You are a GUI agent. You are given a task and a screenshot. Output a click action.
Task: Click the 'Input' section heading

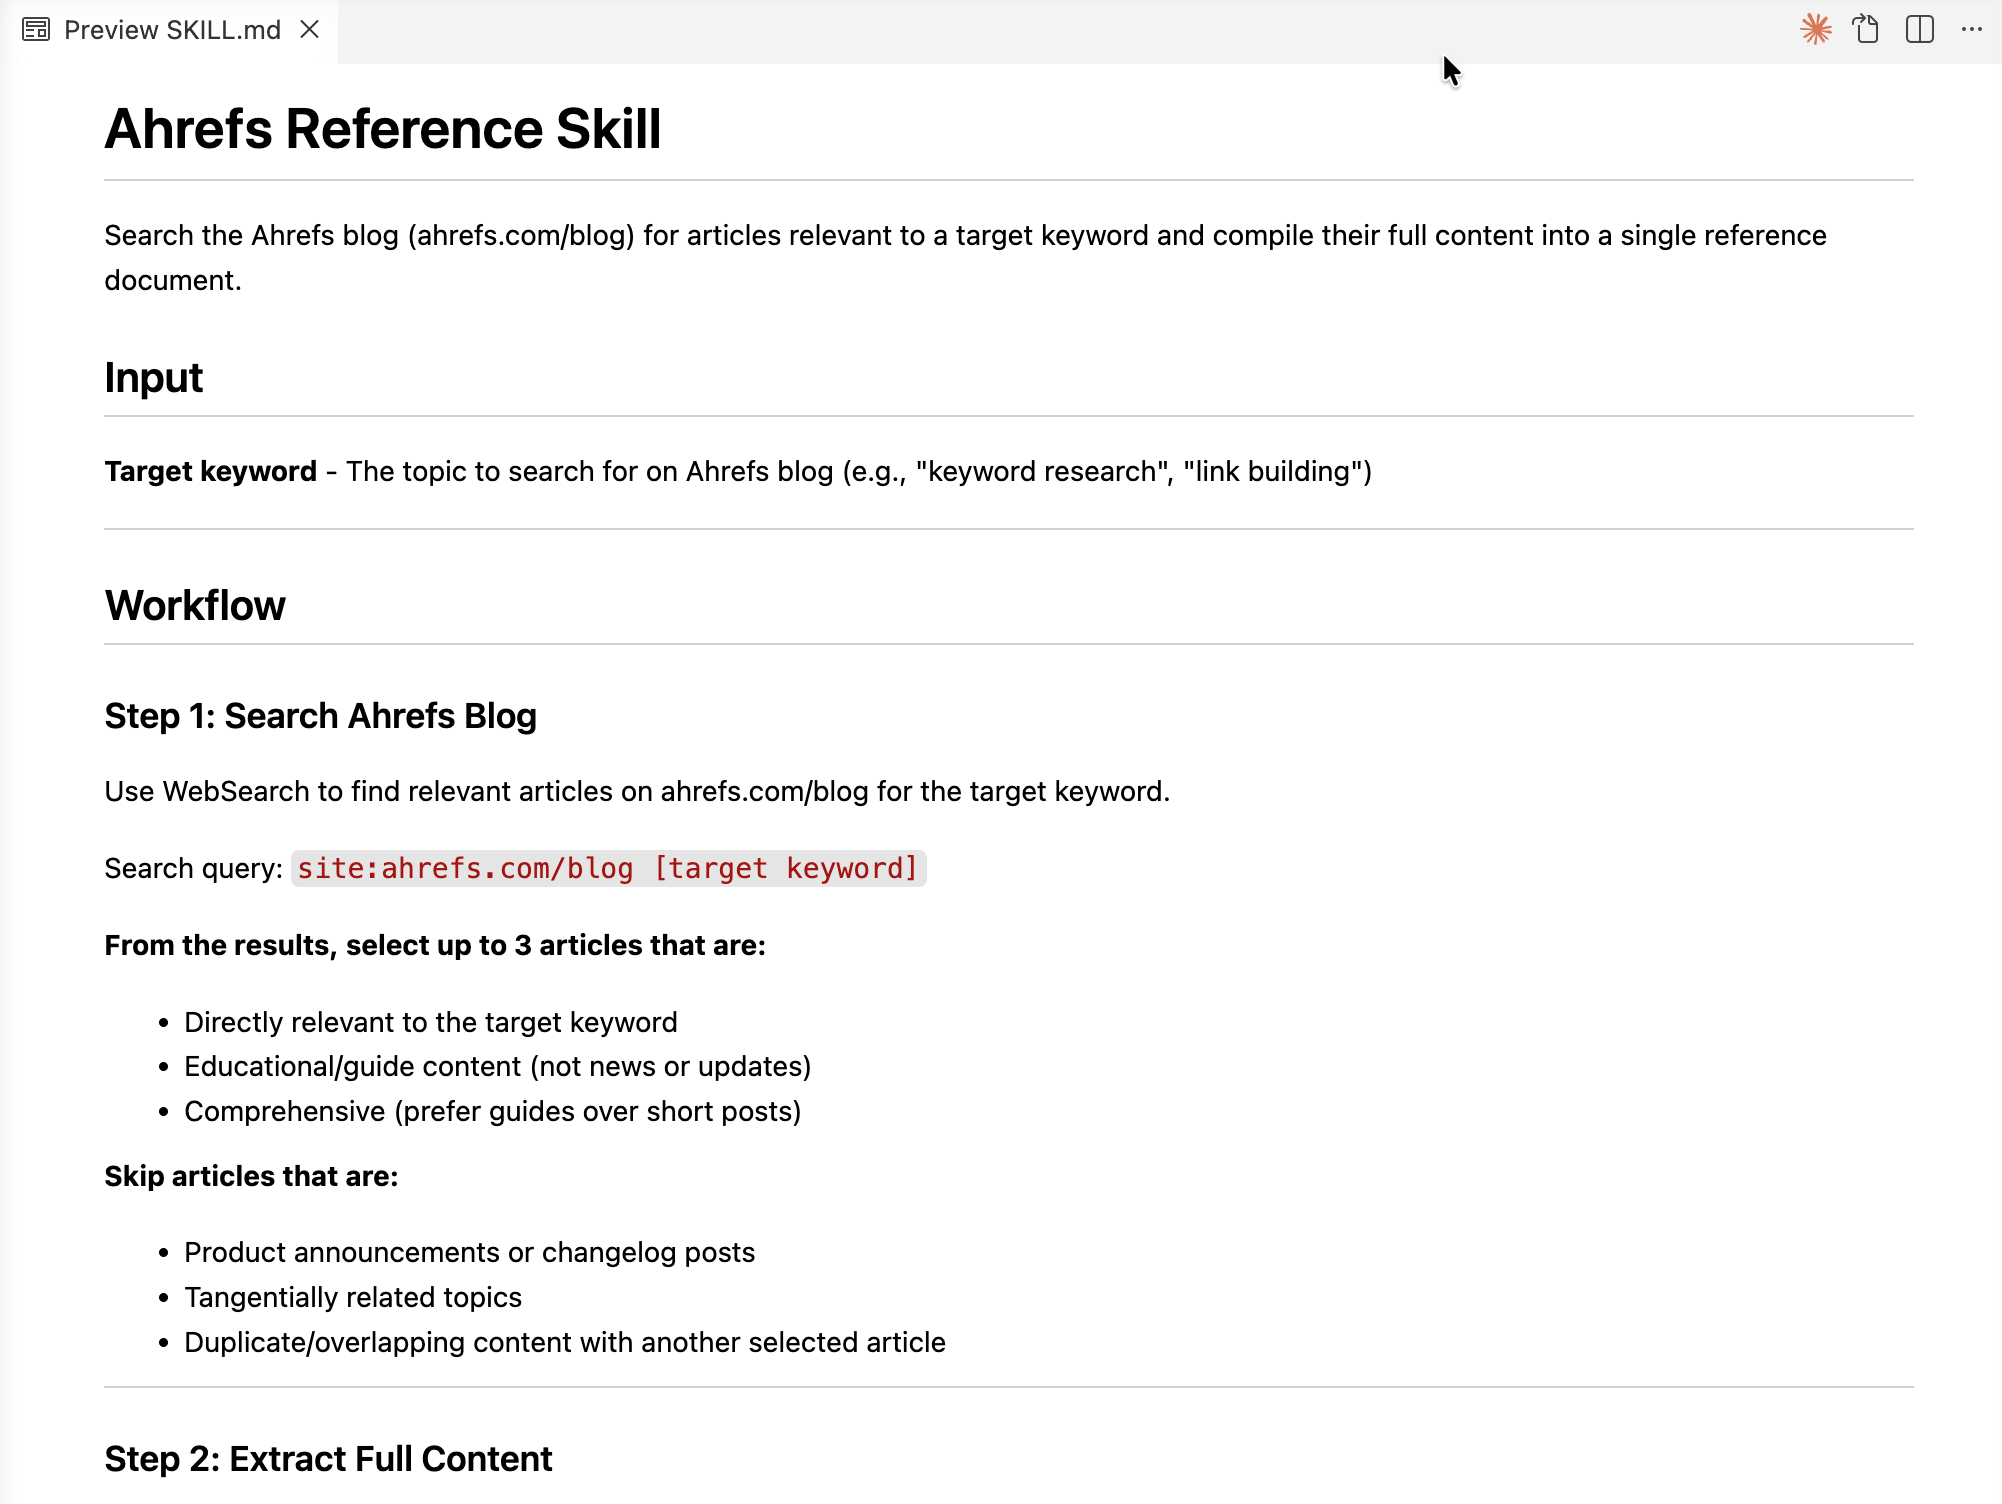(x=153, y=378)
